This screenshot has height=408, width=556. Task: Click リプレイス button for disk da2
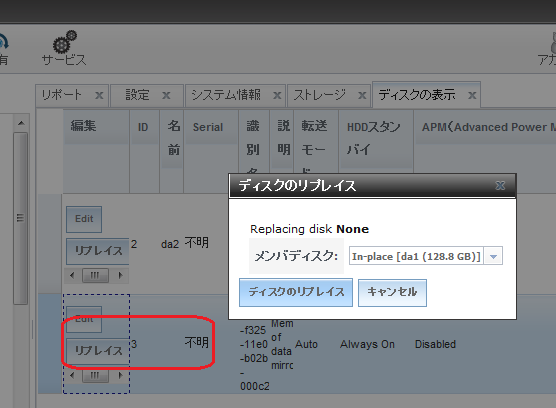98,251
